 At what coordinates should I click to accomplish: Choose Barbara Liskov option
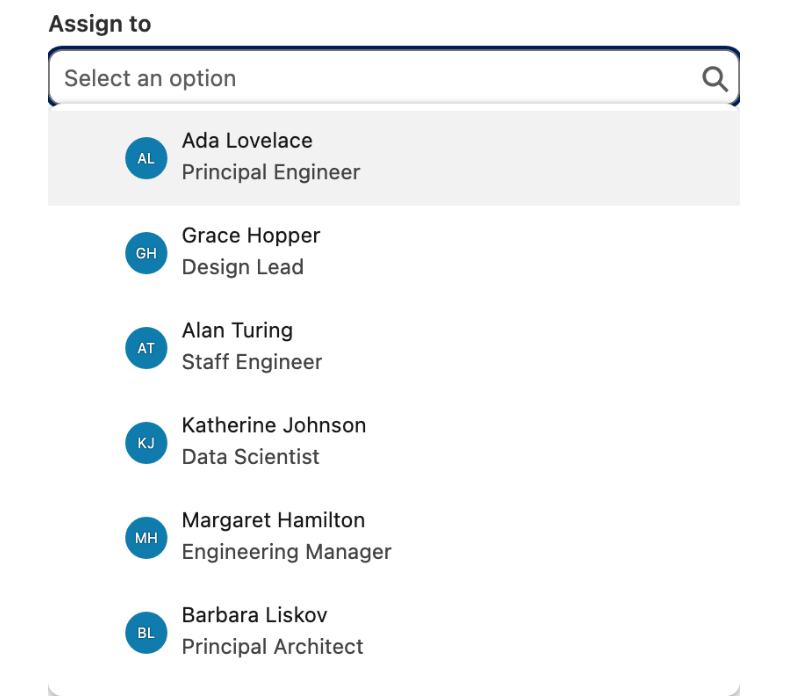(x=393, y=633)
